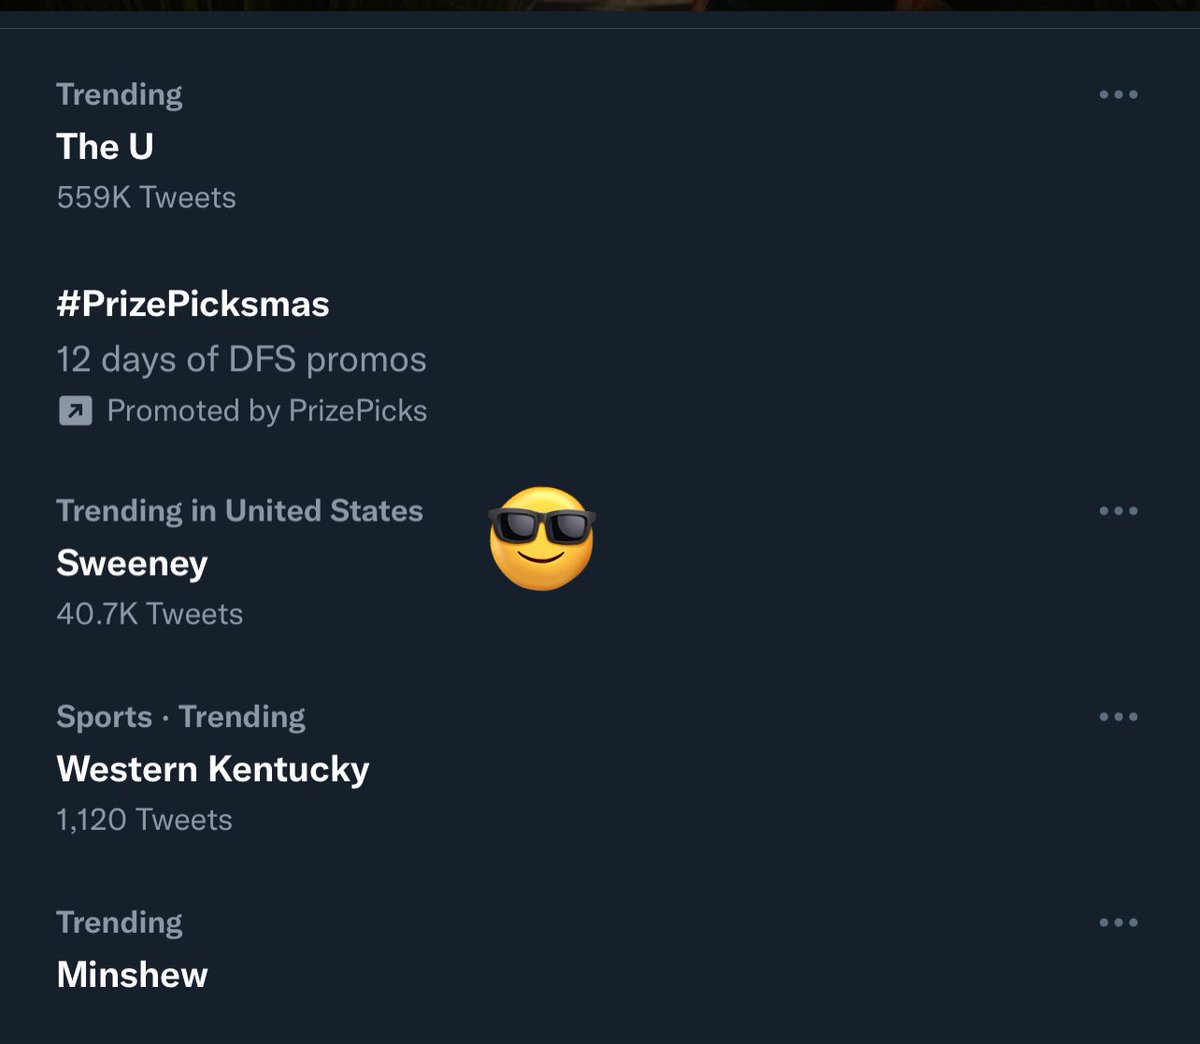Click Trending in United States label
The height and width of the screenshot is (1044, 1200).
pyautogui.click(x=240, y=511)
